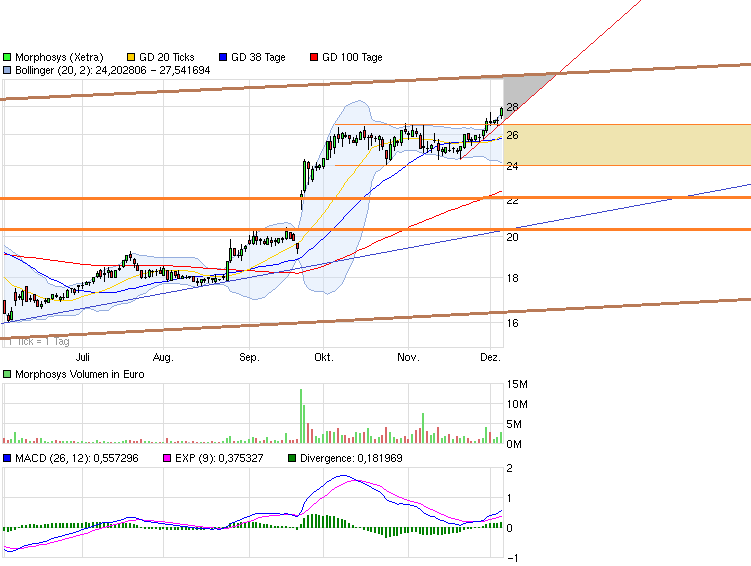Click the 'Okt.' label on the time axis
The width and height of the screenshot is (751, 566).
(x=323, y=357)
